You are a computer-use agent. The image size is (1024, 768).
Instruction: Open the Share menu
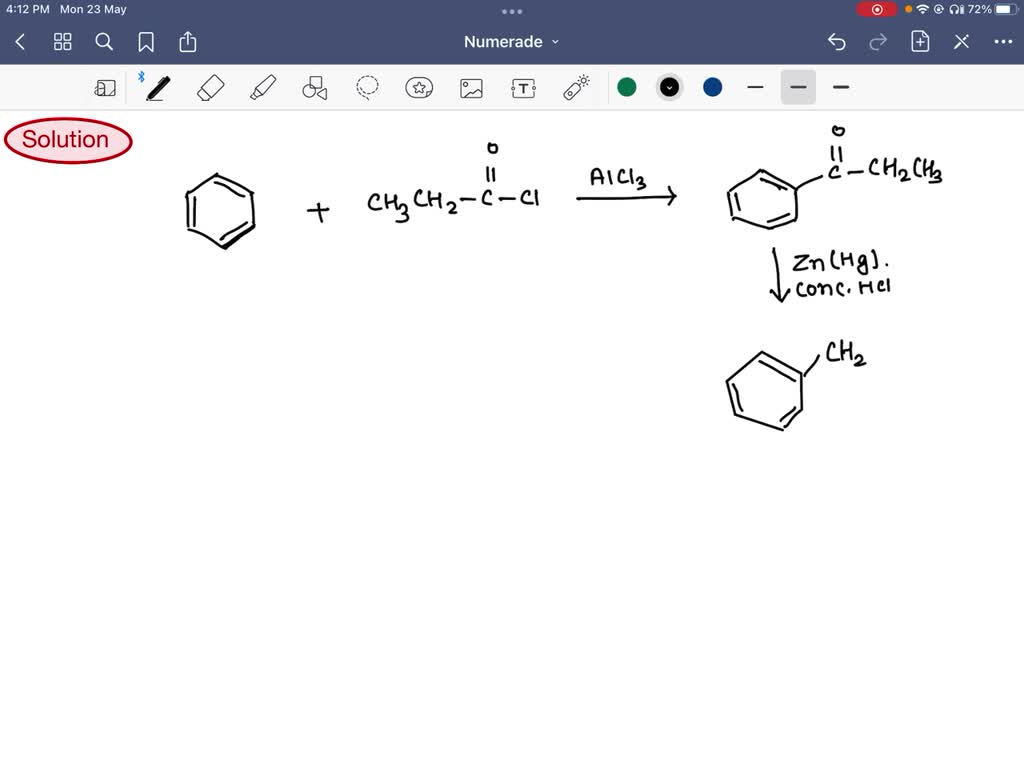click(188, 42)
